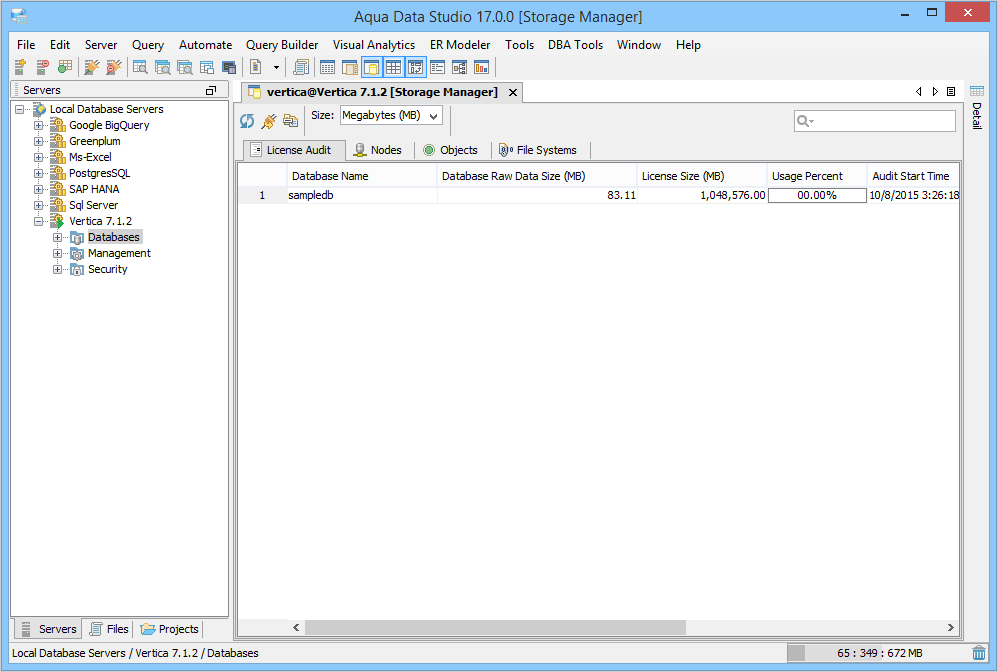The width and height of the screenshot is (998, 672).
Task: Switch to the Servers bottom tab
Action: pos(49,629)
